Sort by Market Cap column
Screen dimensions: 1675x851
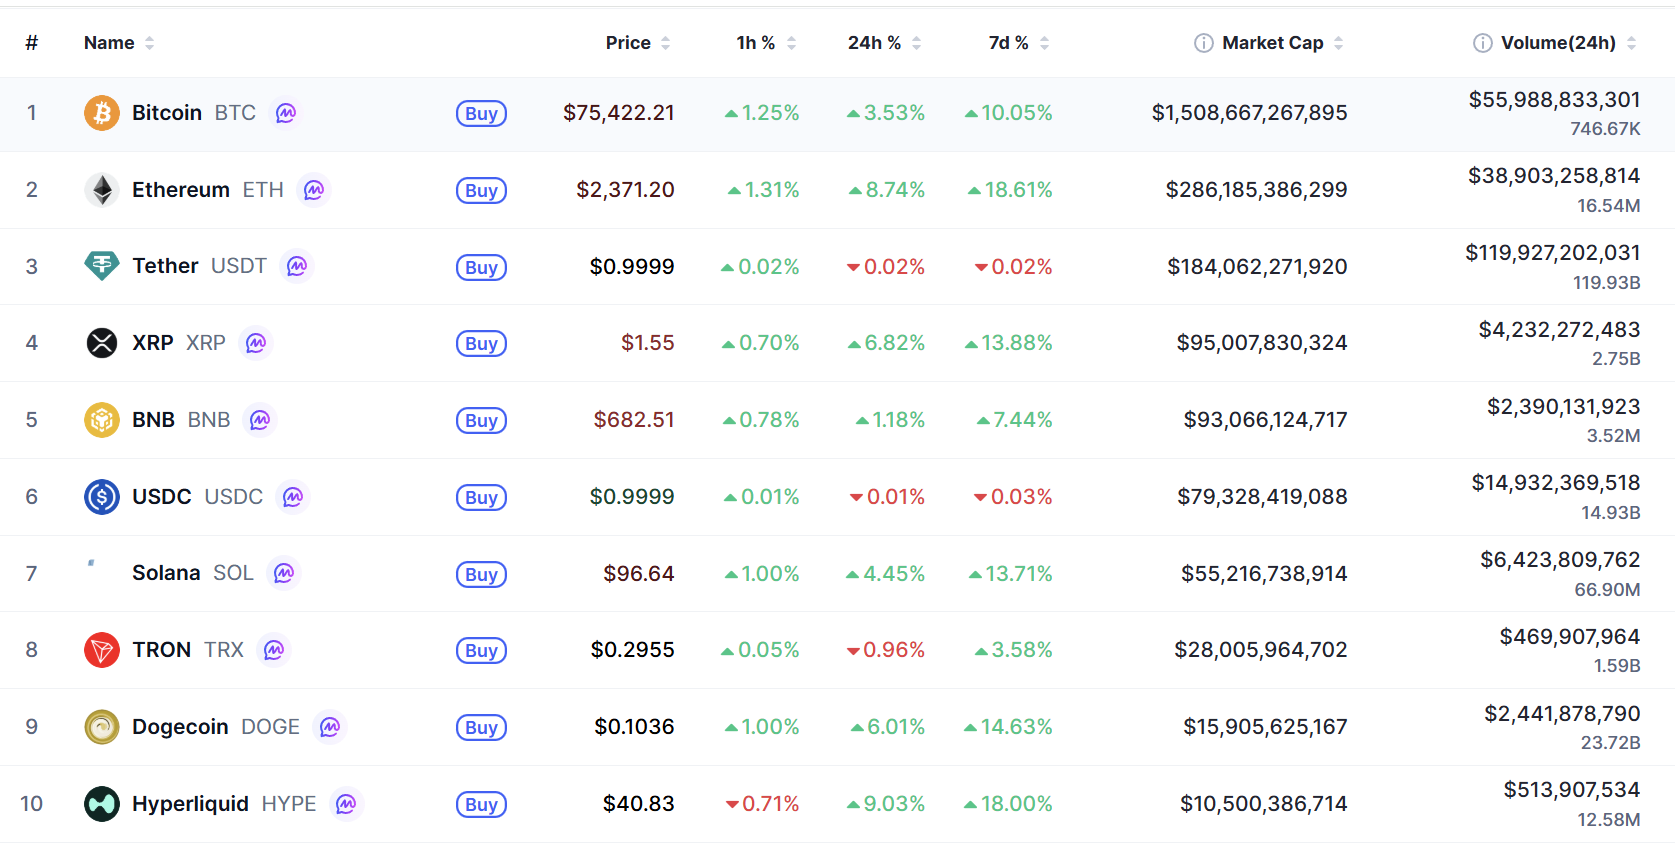(x=1283, y=43)
